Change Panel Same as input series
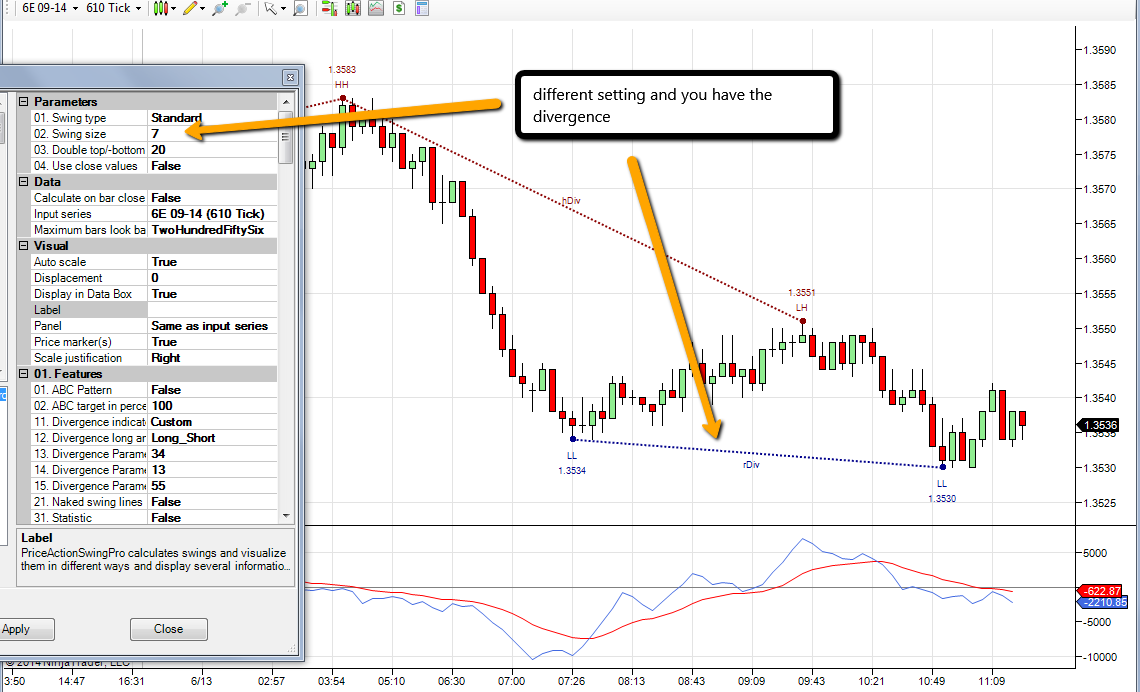The height and width of the screenshot is (692, 1140). coord(213,326)
